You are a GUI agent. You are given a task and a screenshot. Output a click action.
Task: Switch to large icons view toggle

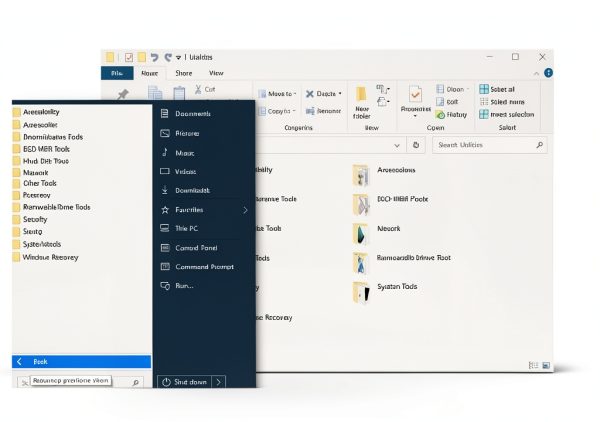[546, 365]
